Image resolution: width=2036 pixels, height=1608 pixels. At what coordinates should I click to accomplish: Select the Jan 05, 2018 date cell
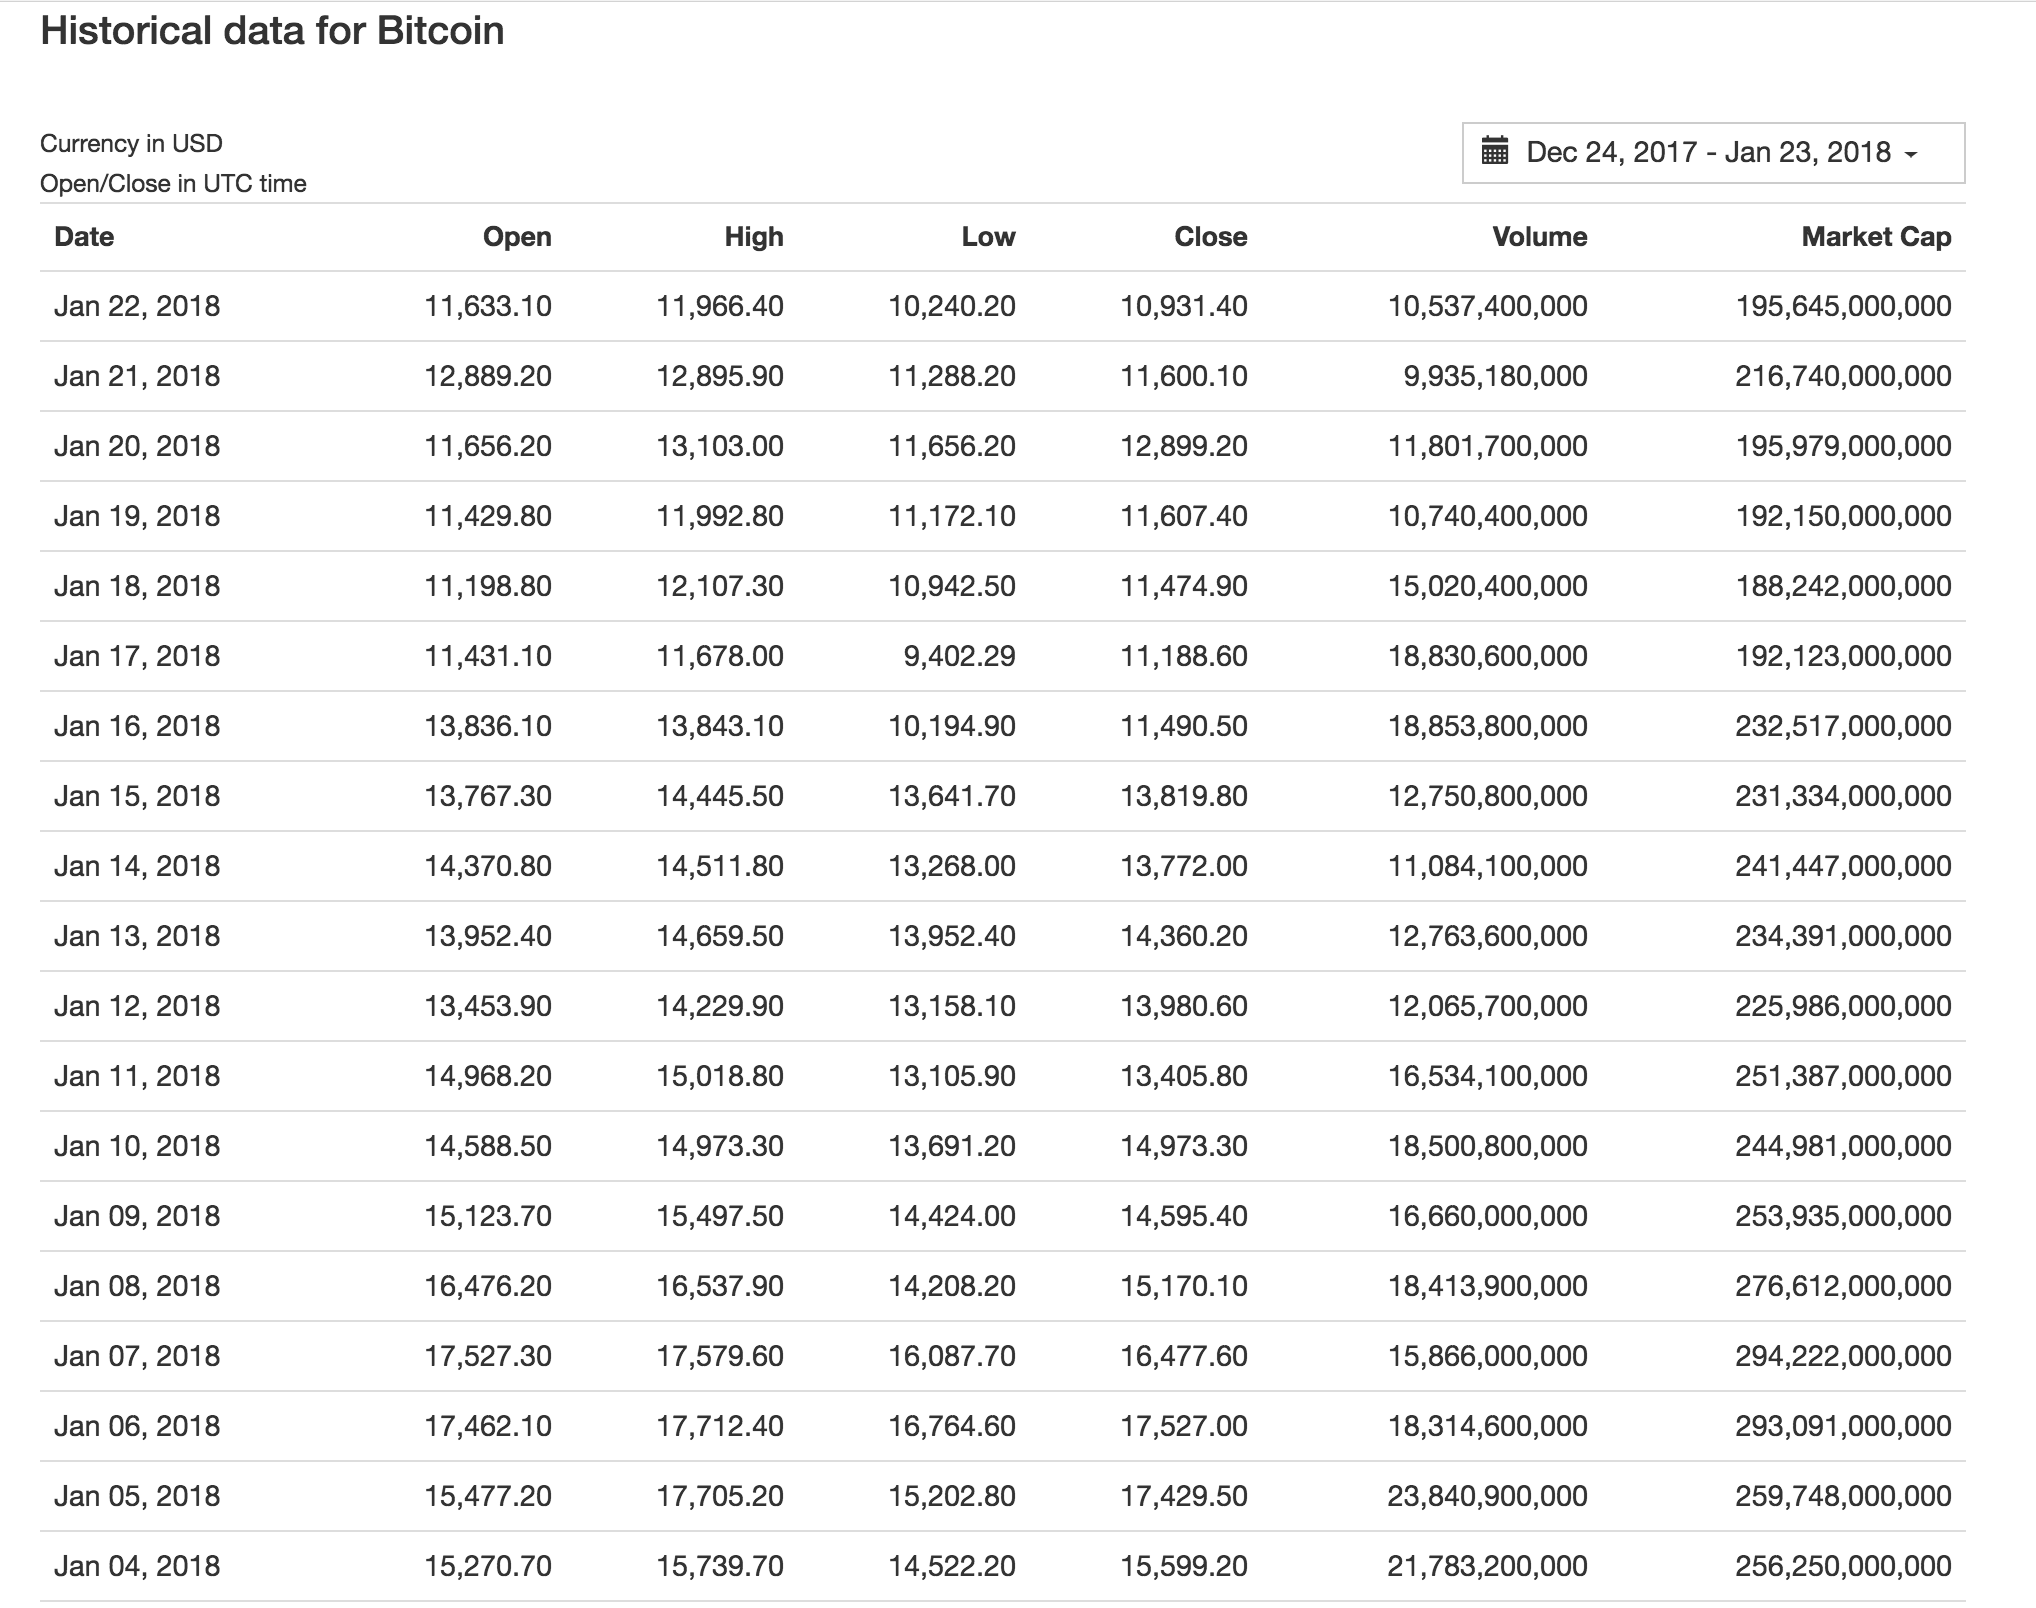[x=137, y=1496]
